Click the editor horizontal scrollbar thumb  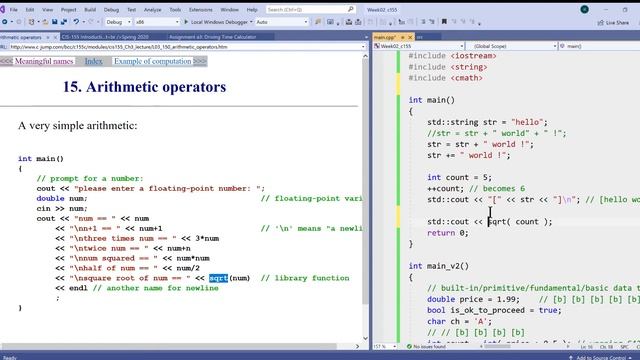coord(497,347)
